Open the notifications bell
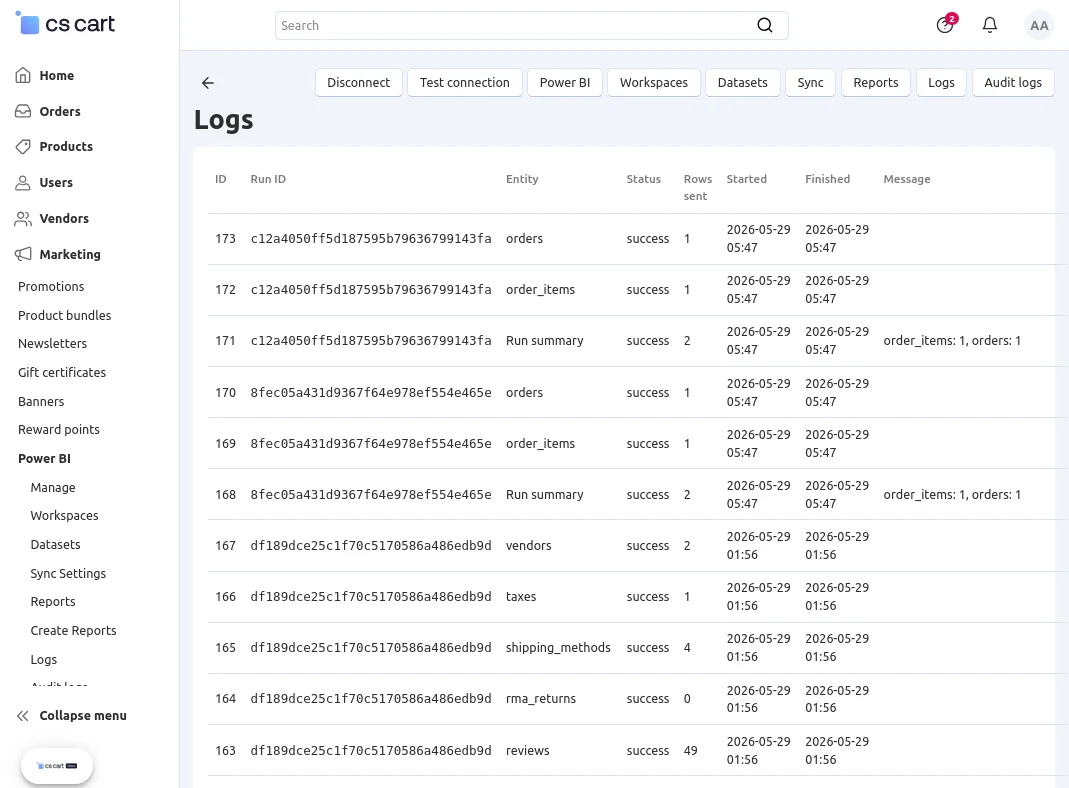 [989, 25]
